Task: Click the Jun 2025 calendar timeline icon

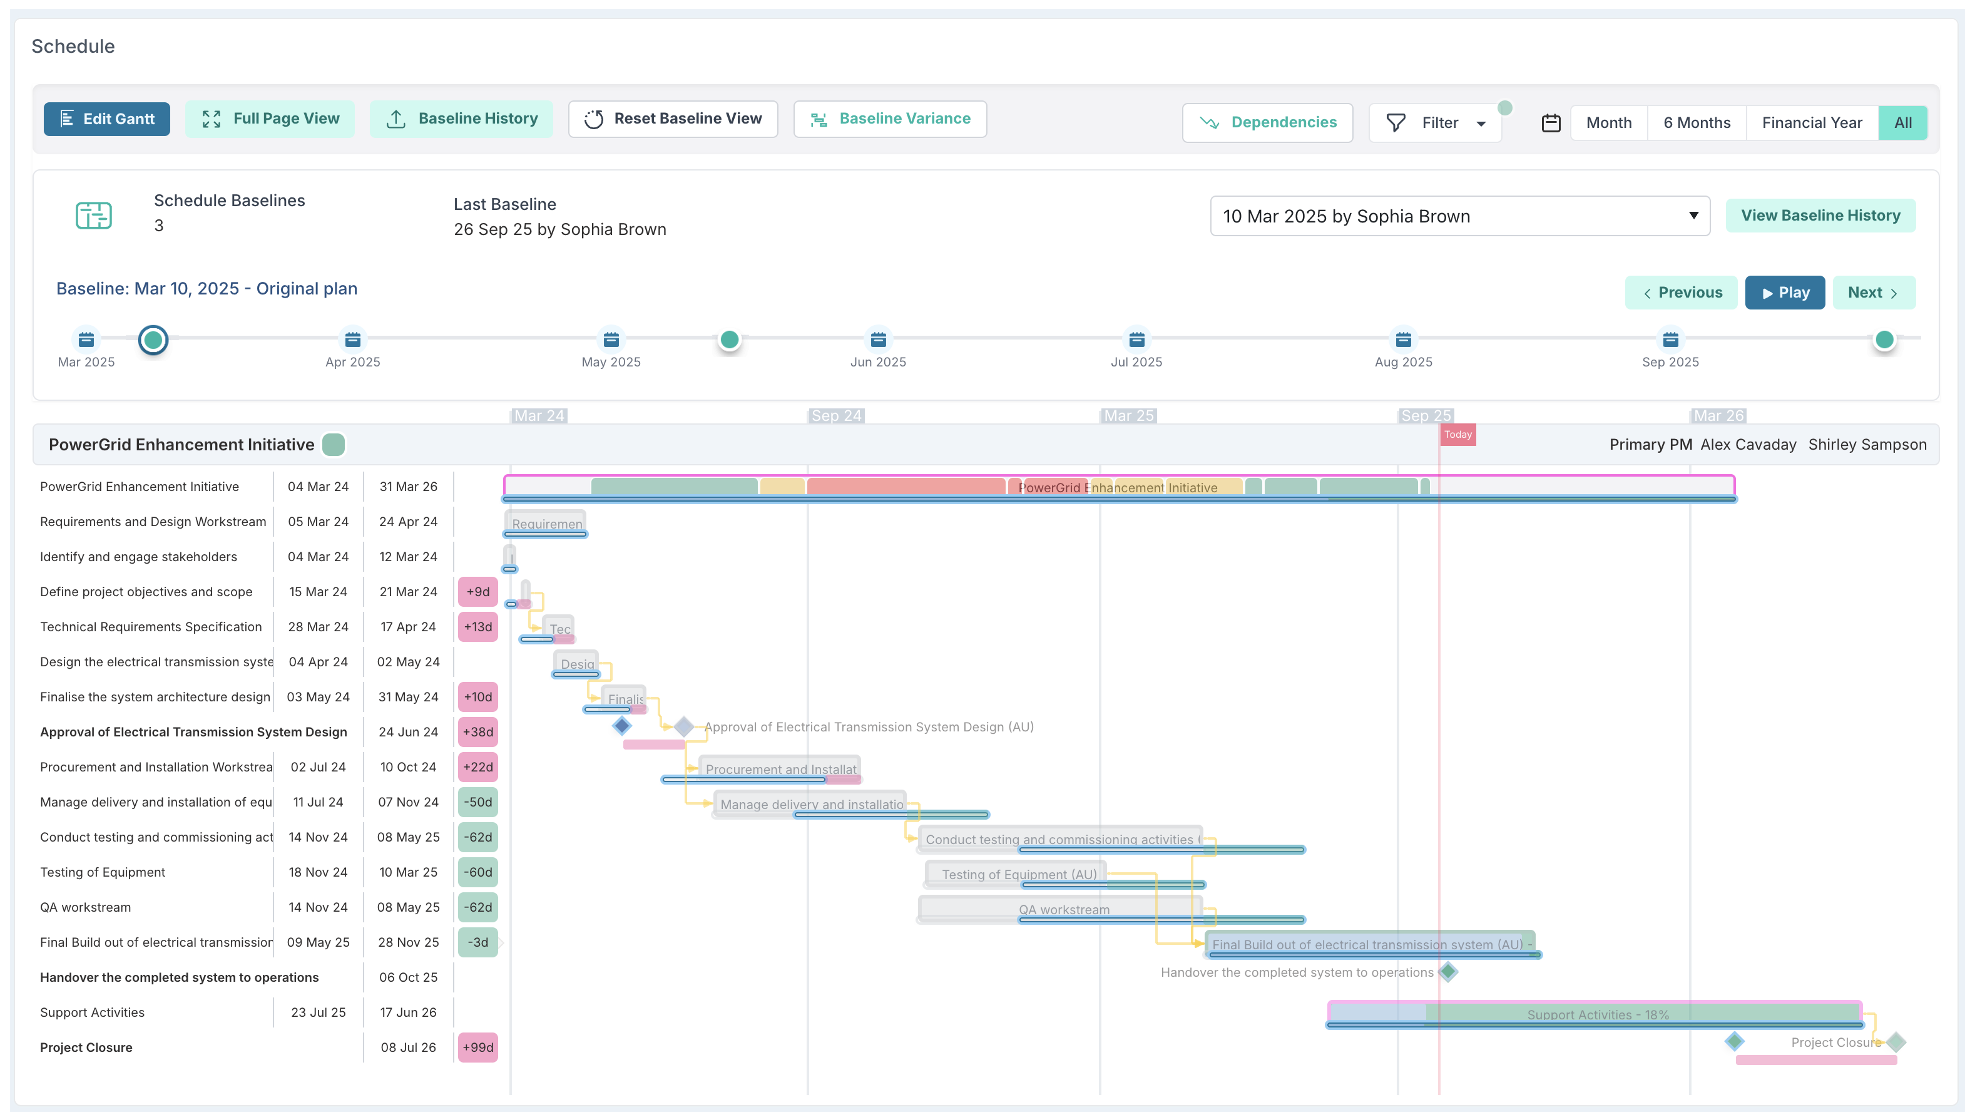Action: point(878,340)
